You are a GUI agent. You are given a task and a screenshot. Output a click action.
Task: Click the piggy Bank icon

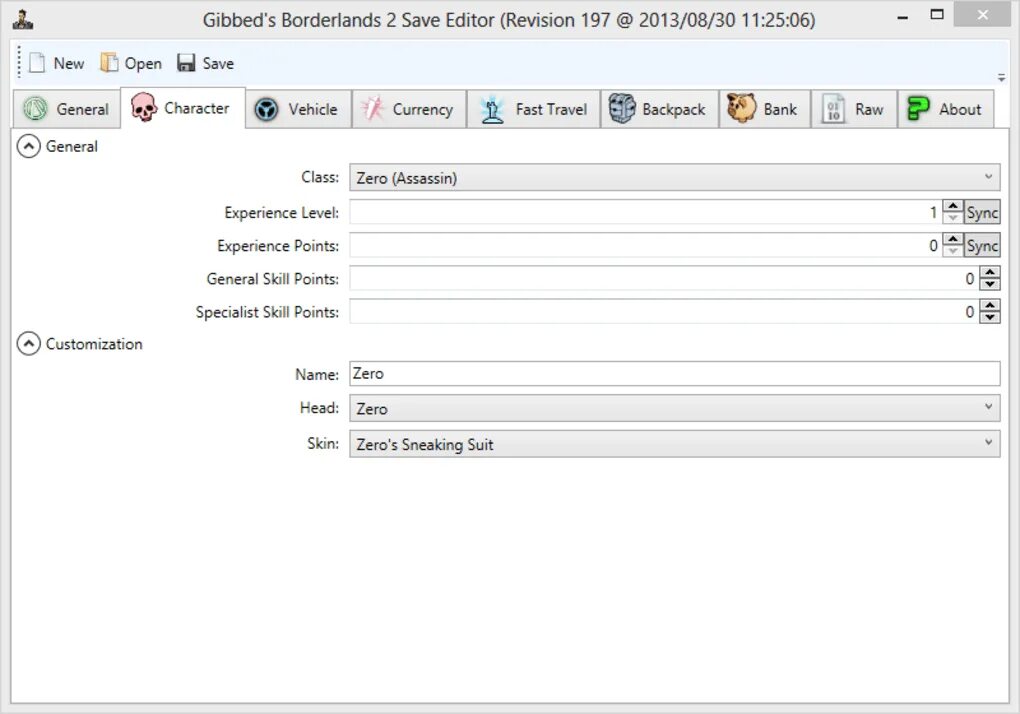[742, 108]
